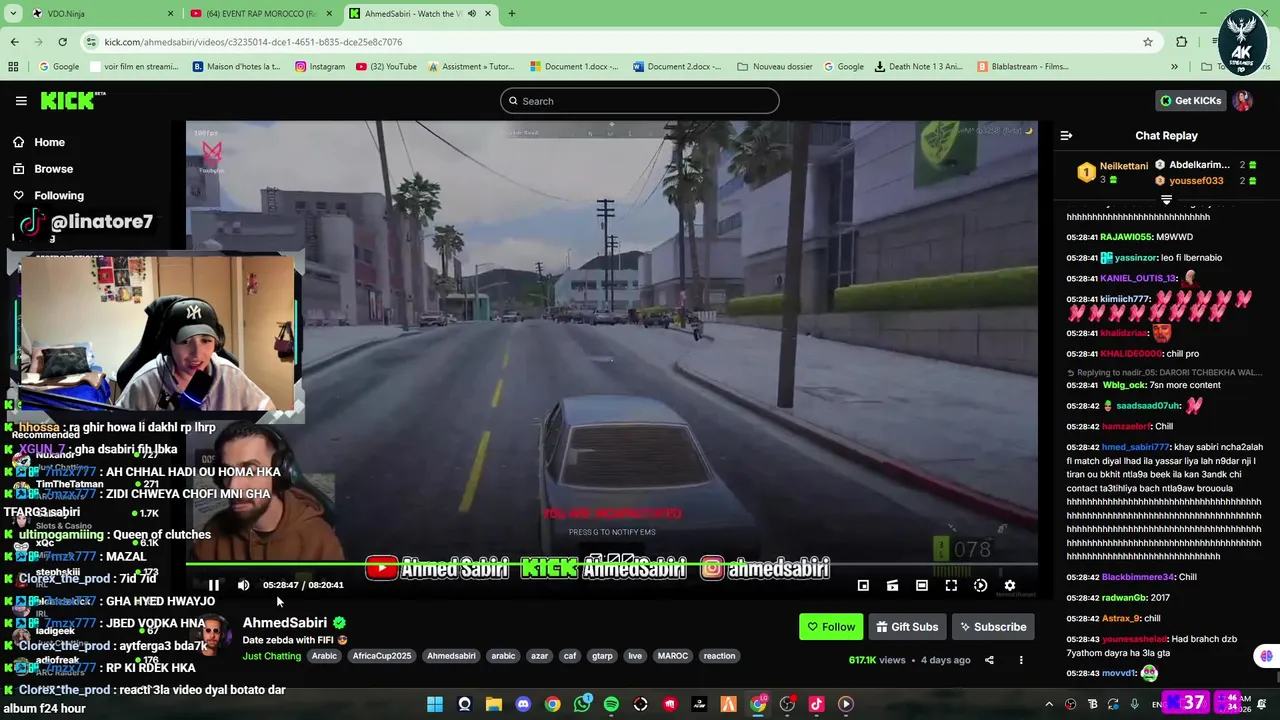The width and height of the screenshot is (1280, 720).
Task: Open the Instagram bookmark
Action: [x=320, y=67]
